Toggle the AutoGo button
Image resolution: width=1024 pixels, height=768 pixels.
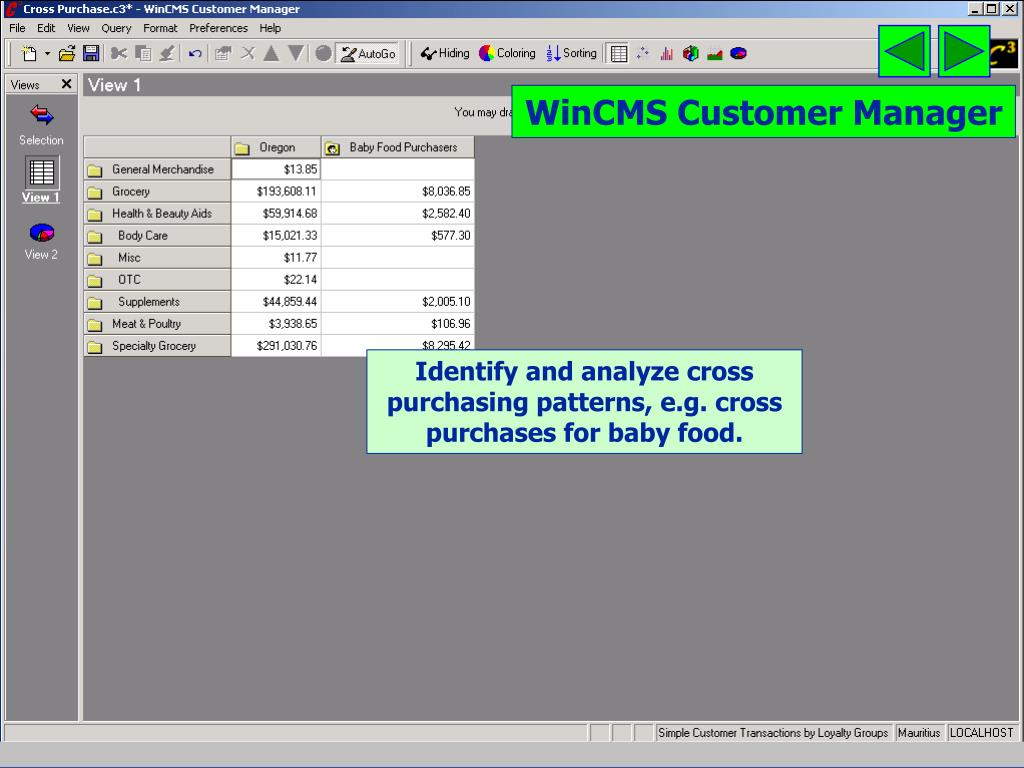[x=368, y=54]
